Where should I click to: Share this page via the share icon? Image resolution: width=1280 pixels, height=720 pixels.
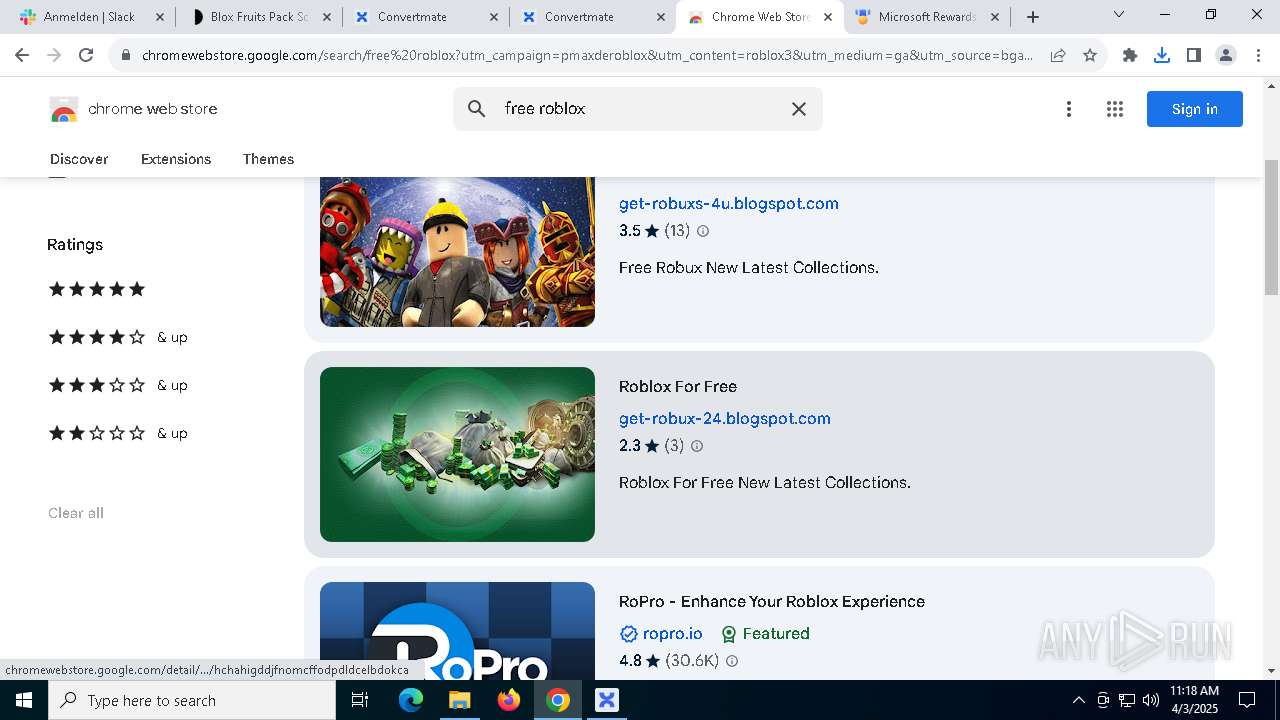(1058, 55)
